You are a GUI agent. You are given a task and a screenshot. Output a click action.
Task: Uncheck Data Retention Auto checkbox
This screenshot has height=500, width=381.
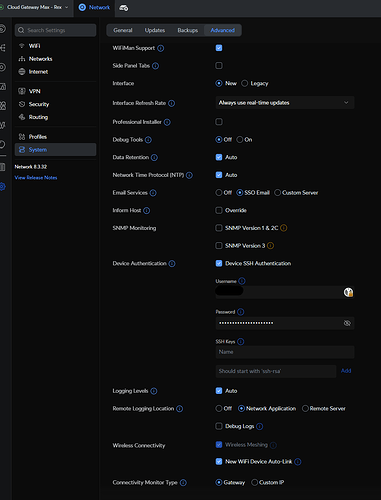point(219,157)
